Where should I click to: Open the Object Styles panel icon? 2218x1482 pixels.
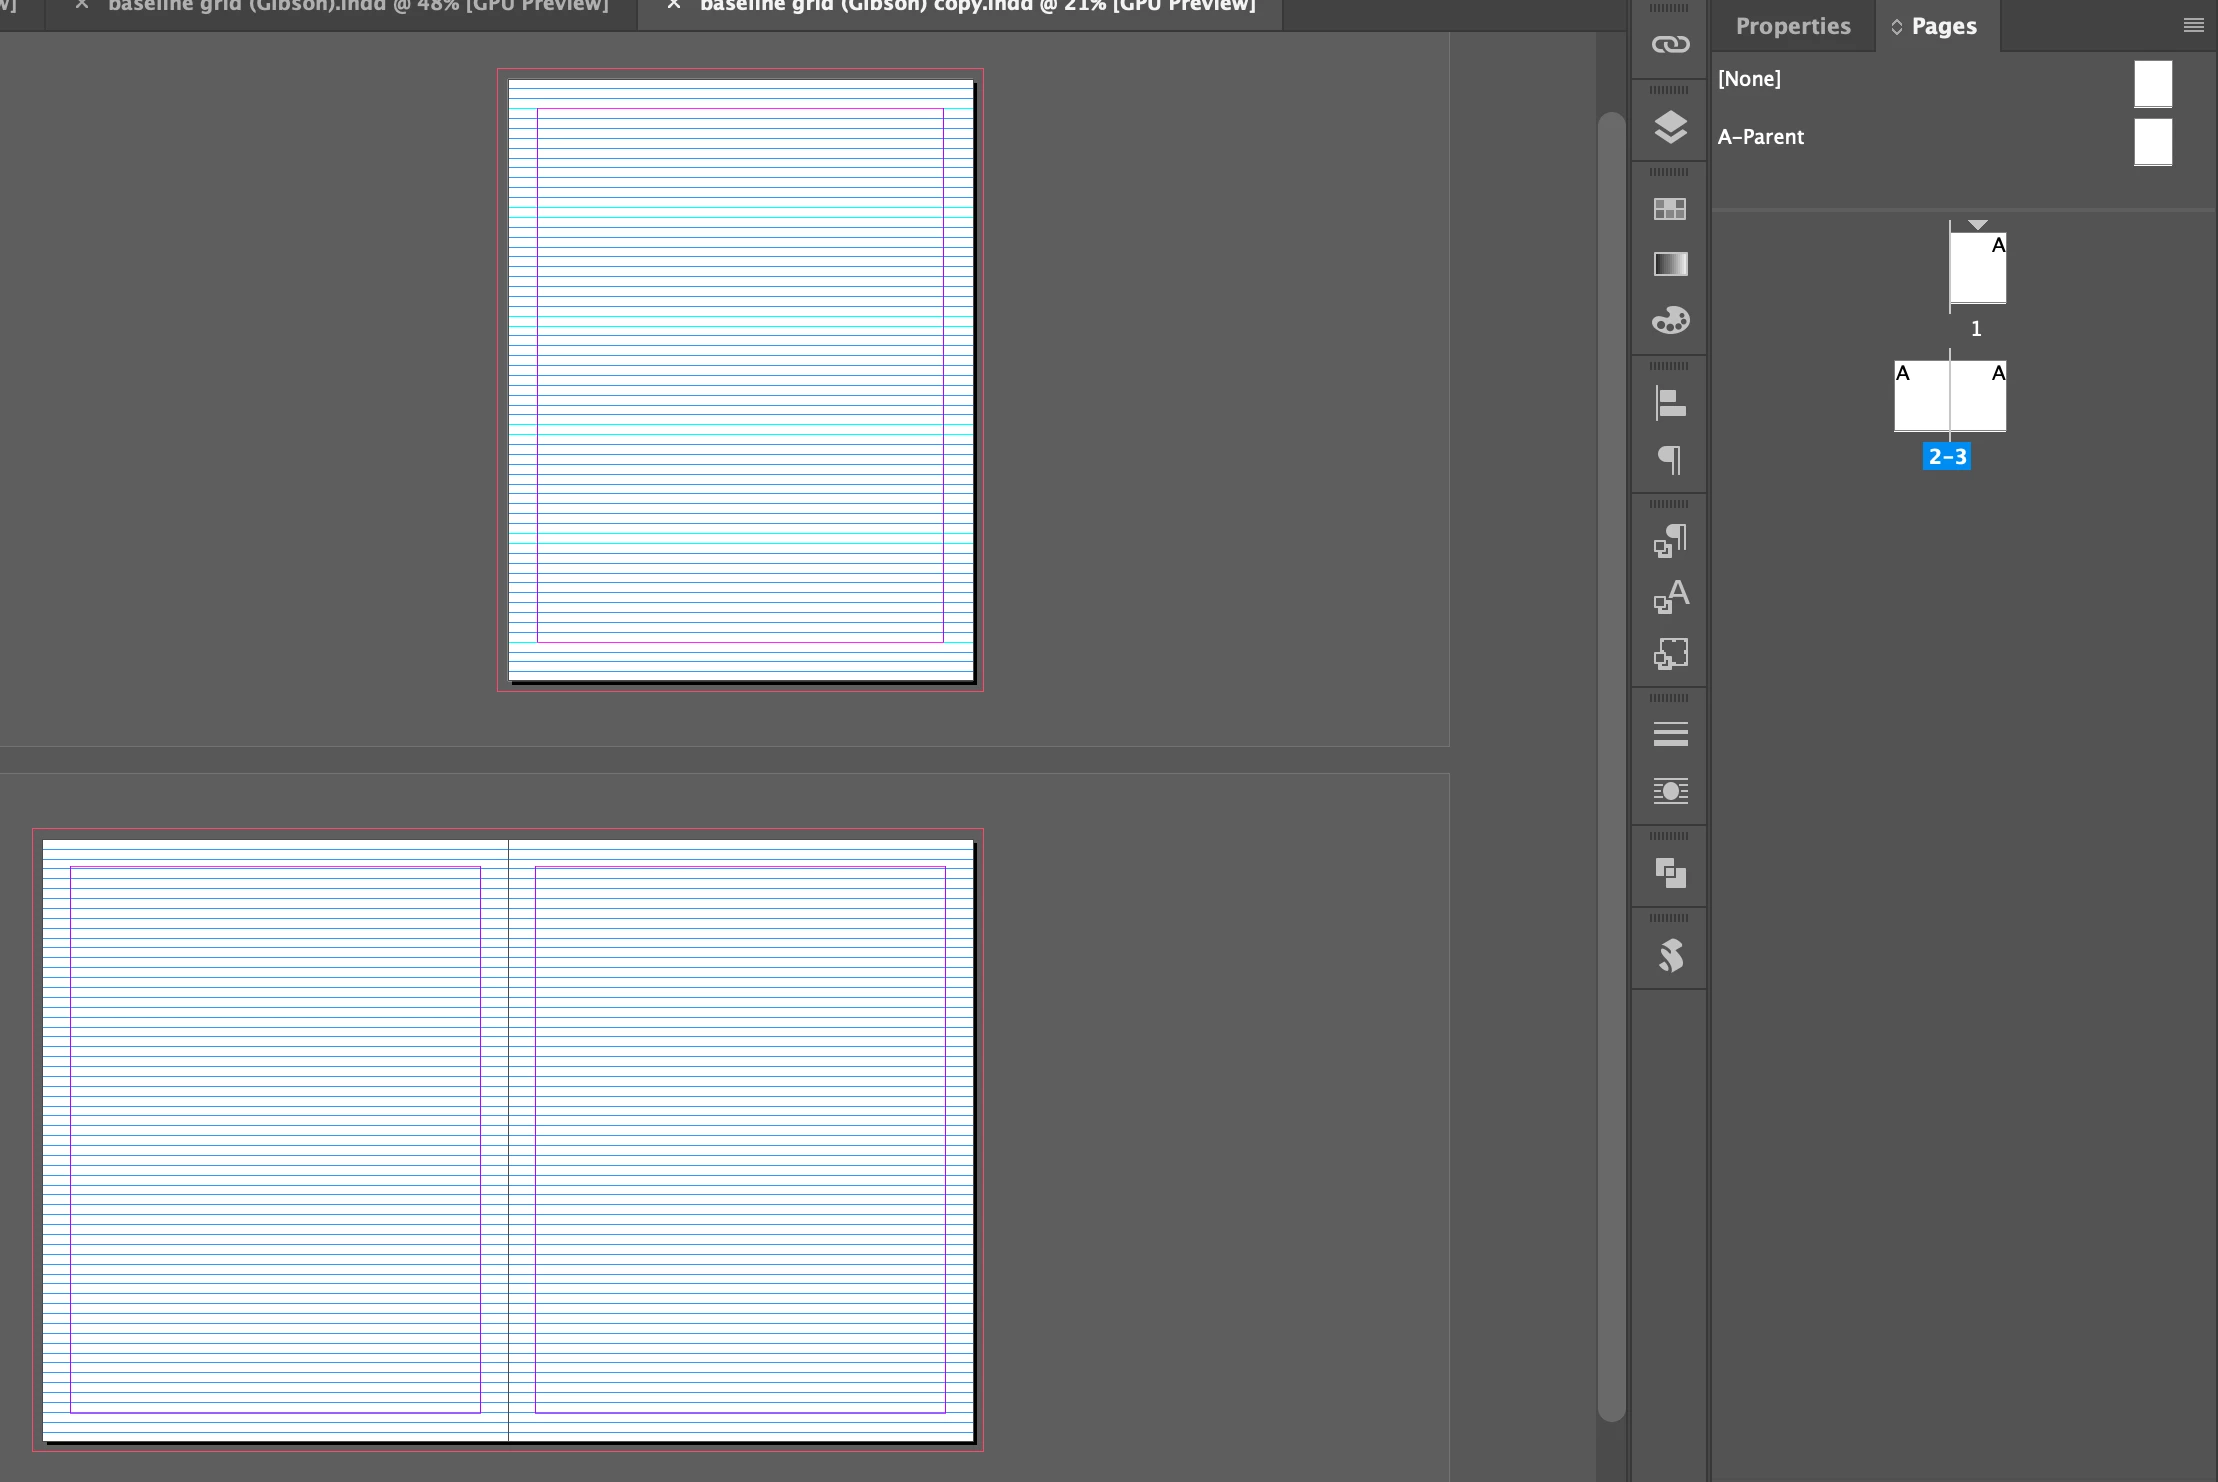1670,653
